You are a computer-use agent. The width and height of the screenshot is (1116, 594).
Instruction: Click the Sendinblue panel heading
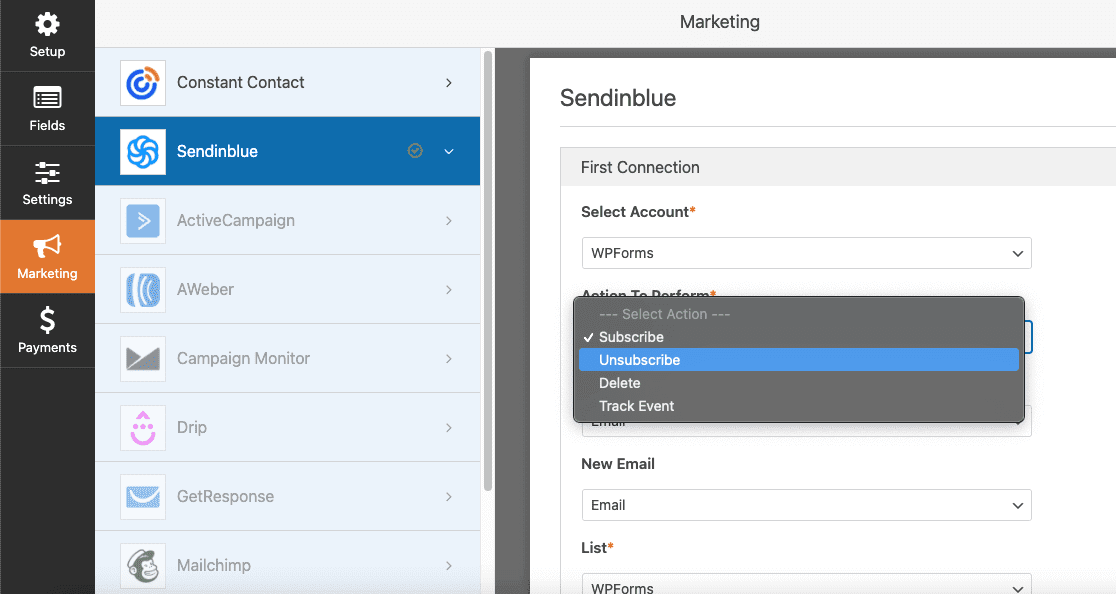click(618, 97)
